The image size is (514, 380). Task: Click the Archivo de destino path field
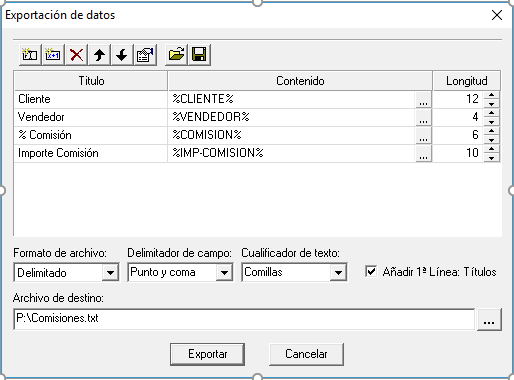coord(244,319)
